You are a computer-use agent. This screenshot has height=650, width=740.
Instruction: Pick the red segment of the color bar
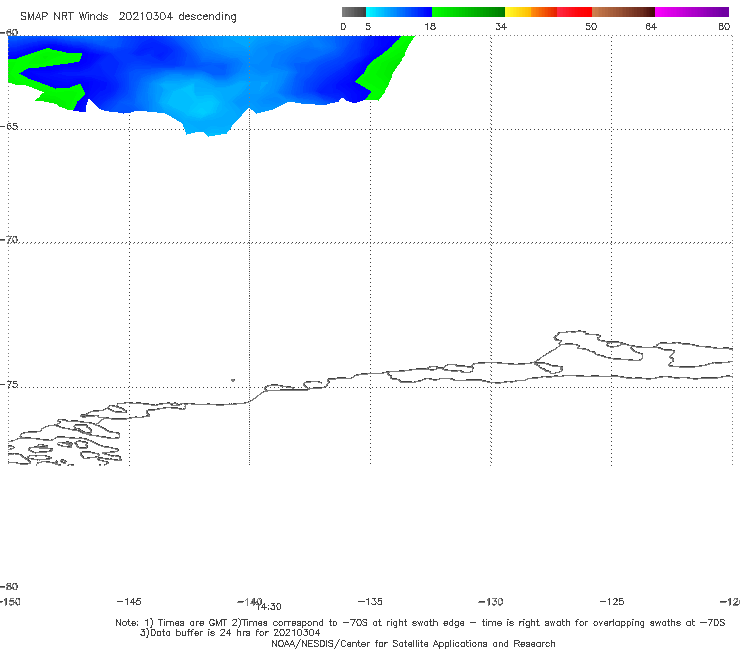coord(574,12)
